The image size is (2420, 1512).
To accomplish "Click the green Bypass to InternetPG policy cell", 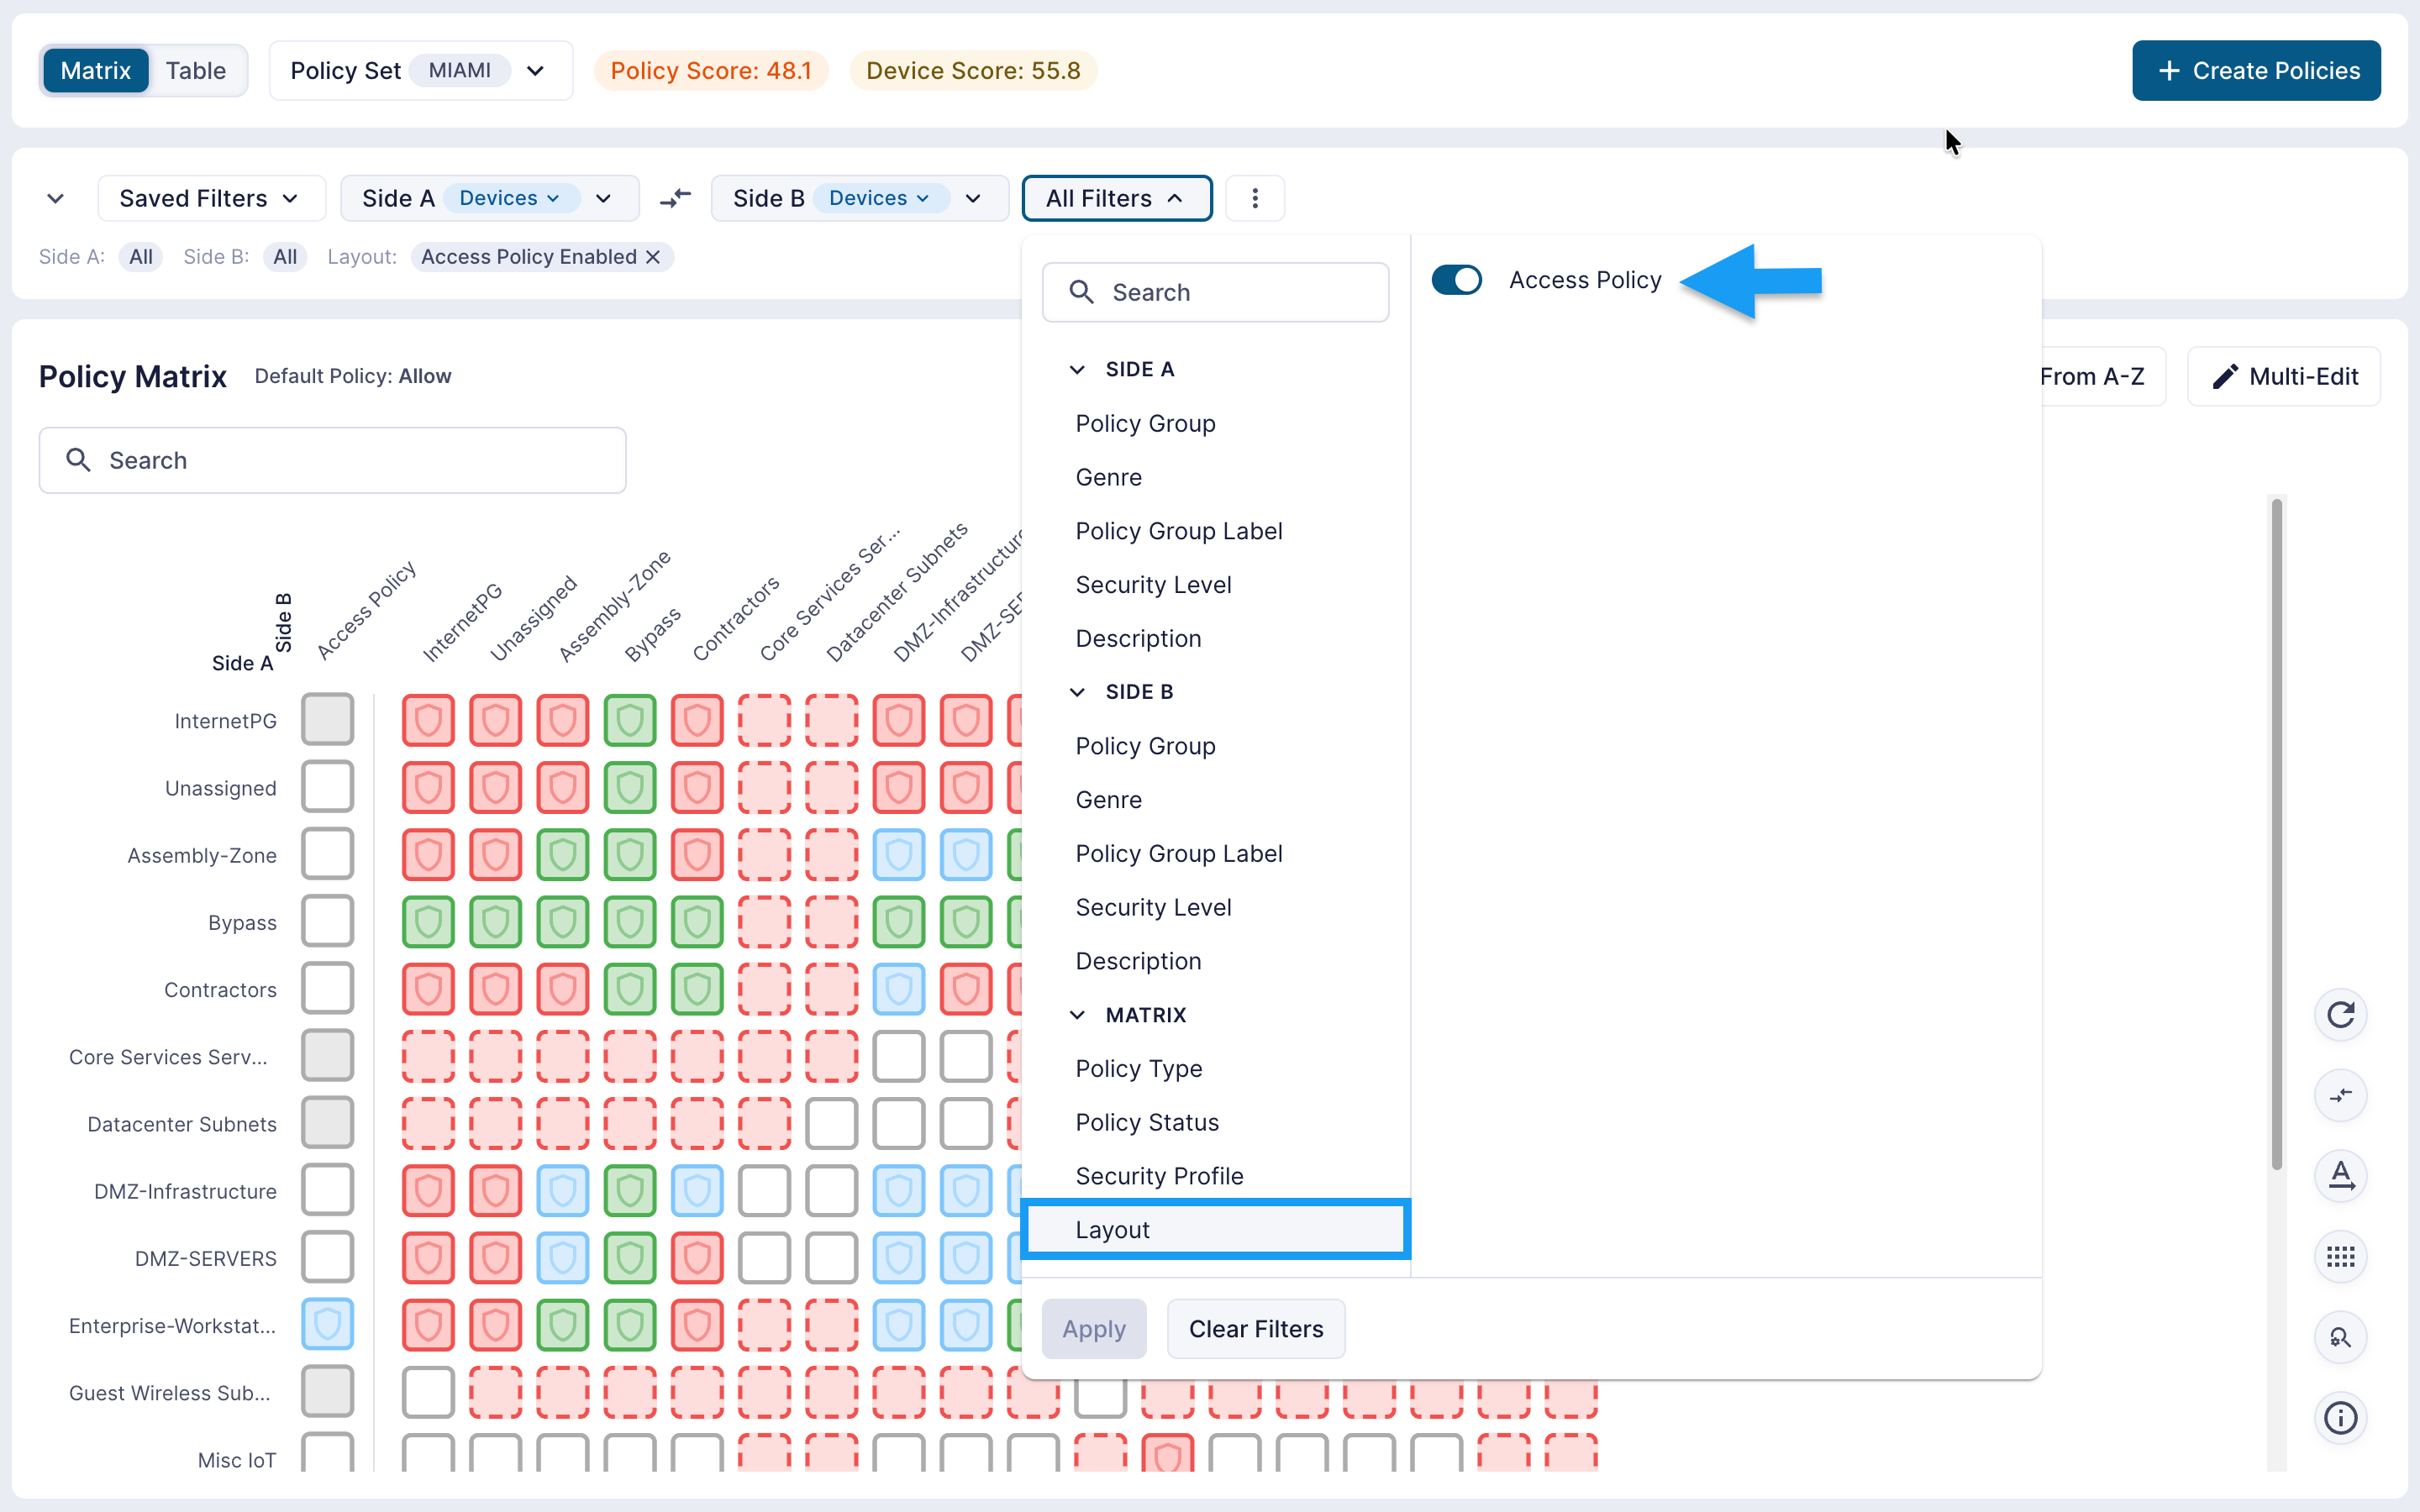I will coord(428,922).
